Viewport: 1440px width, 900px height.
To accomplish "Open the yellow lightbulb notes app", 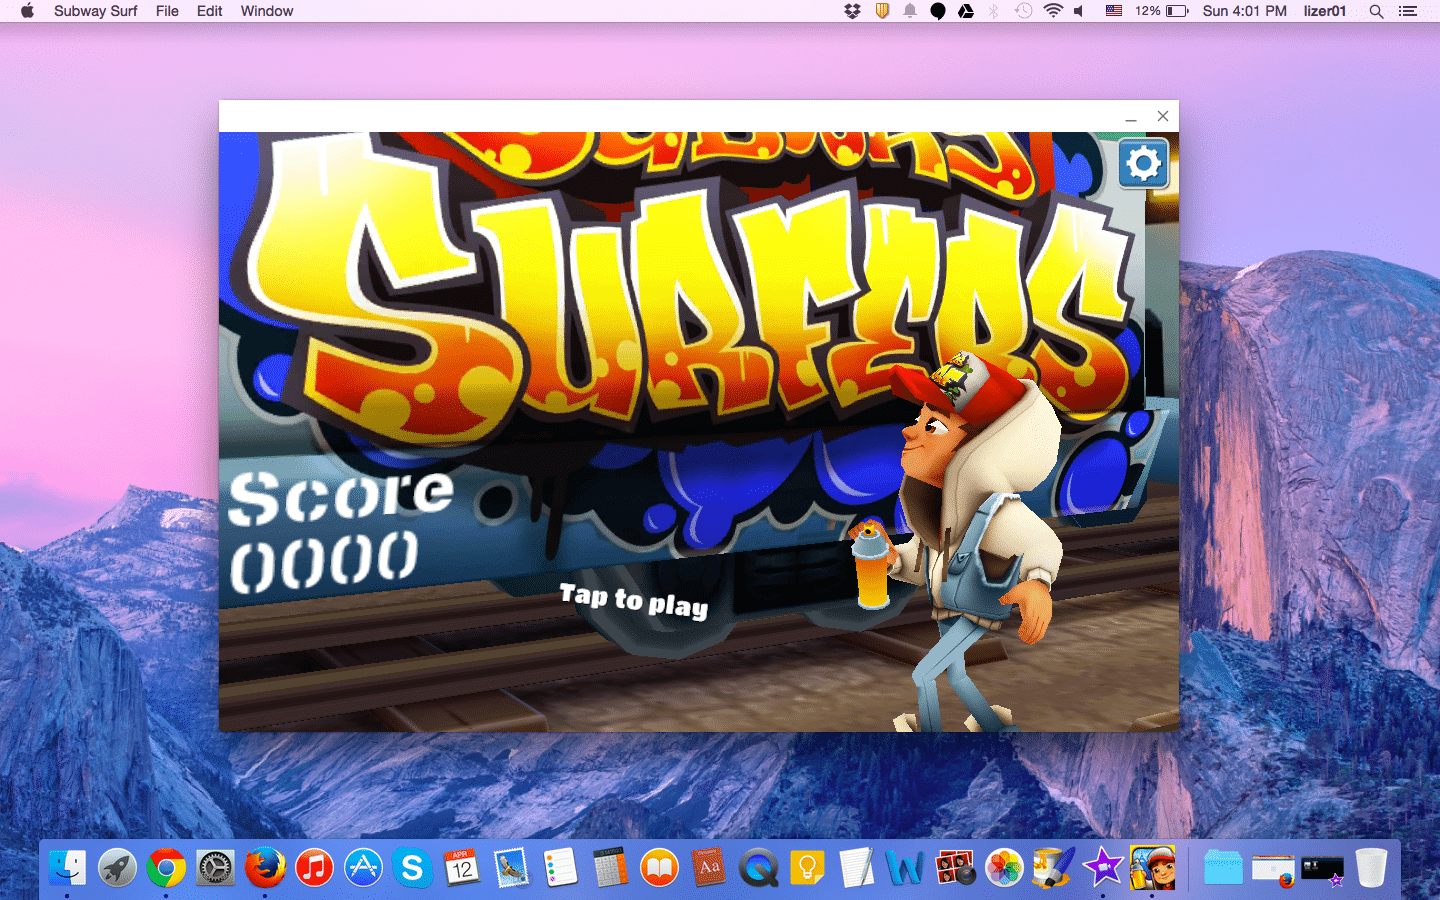I will pyautogui.click(x=807, y=867).
